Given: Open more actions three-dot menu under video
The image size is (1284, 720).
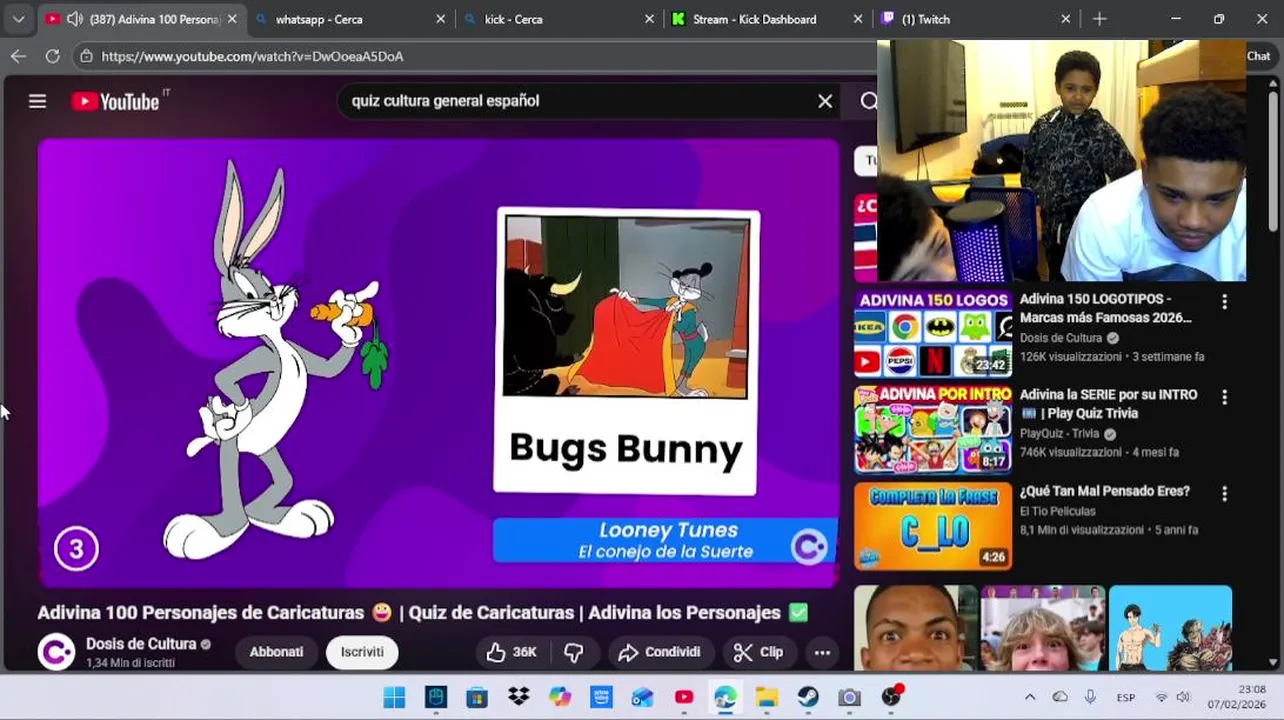Looking at the screenshot, I should coord(822,652).
